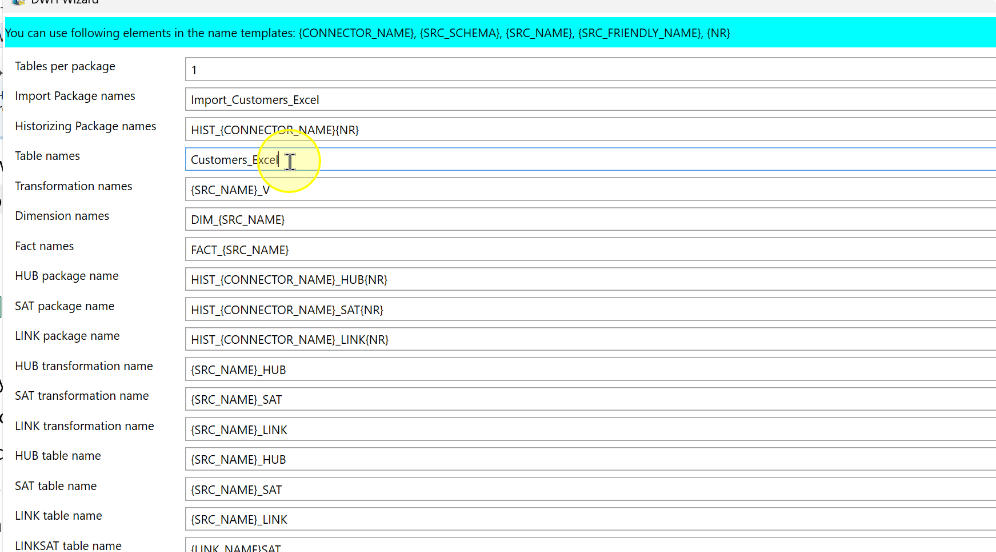Image resolution: width=996 pixels, height=552 pixels.
Task: Click the 'Table names' label
Action: click(x=47, y=156)
